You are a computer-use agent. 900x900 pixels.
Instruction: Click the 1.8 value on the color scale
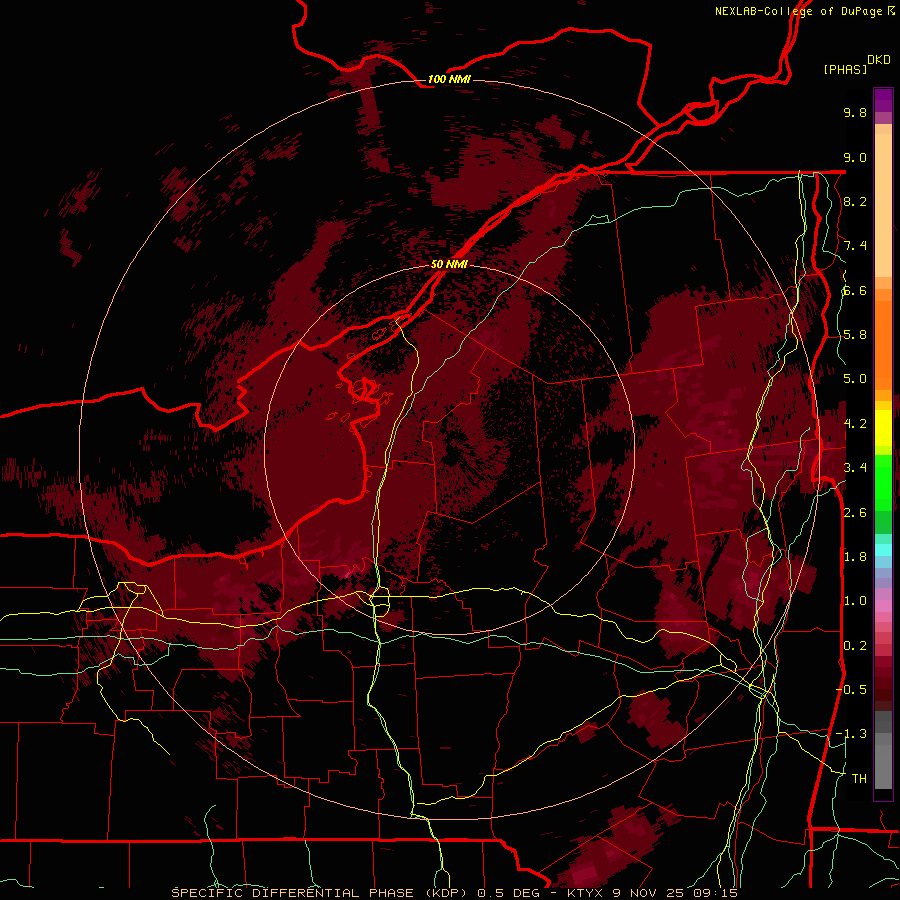tap(855, 557)
